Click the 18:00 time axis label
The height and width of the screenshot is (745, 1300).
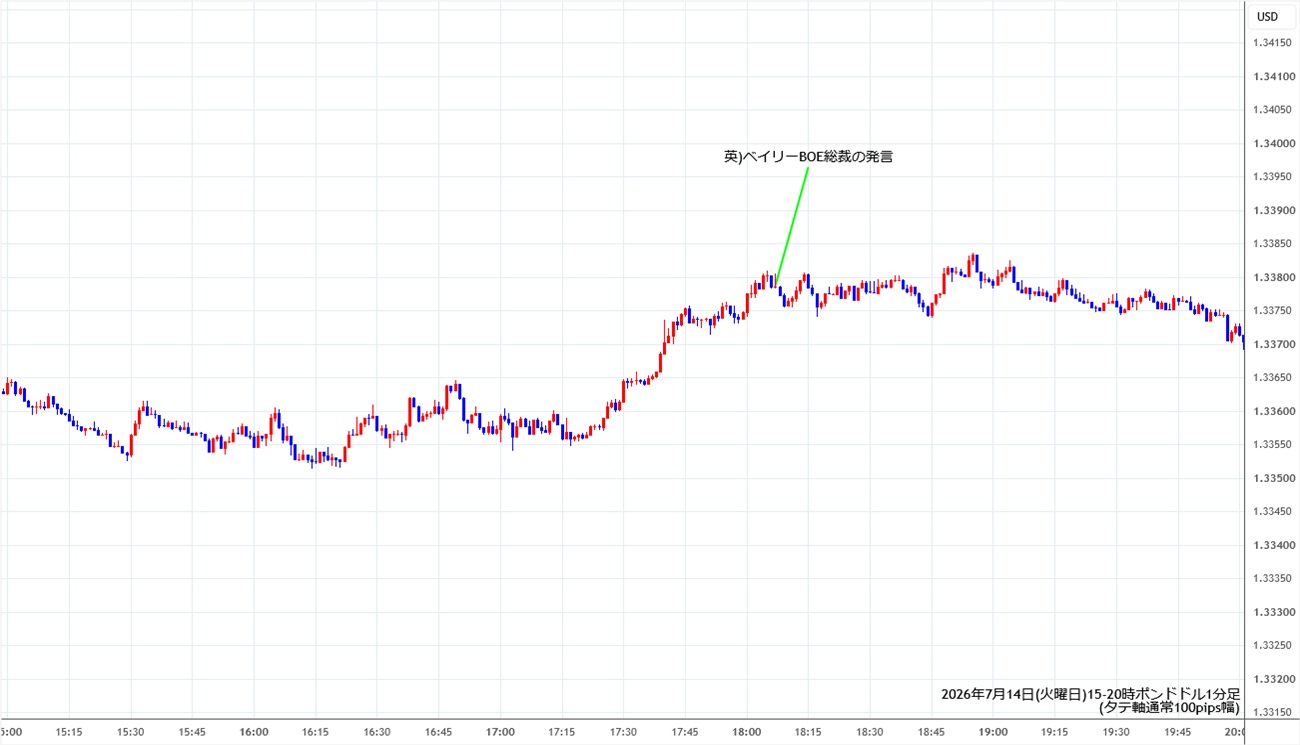(x=746, y=732)
